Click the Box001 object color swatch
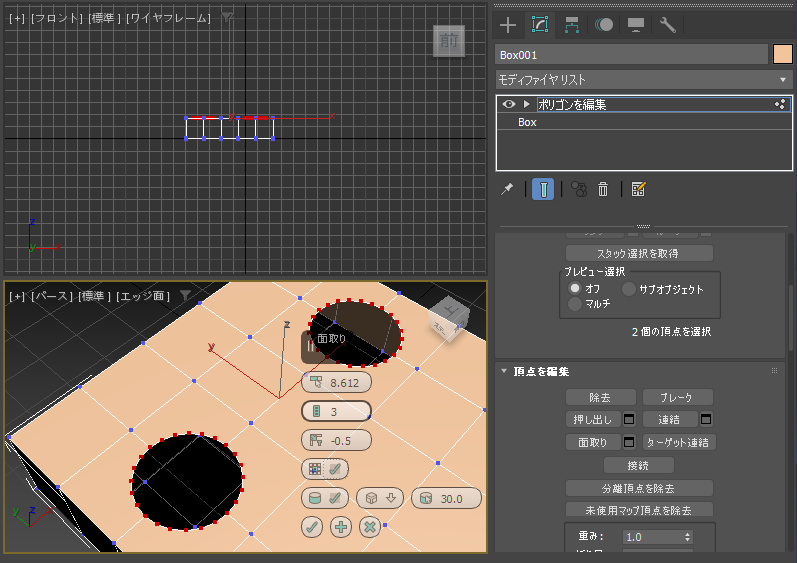 tap(782, 54)
